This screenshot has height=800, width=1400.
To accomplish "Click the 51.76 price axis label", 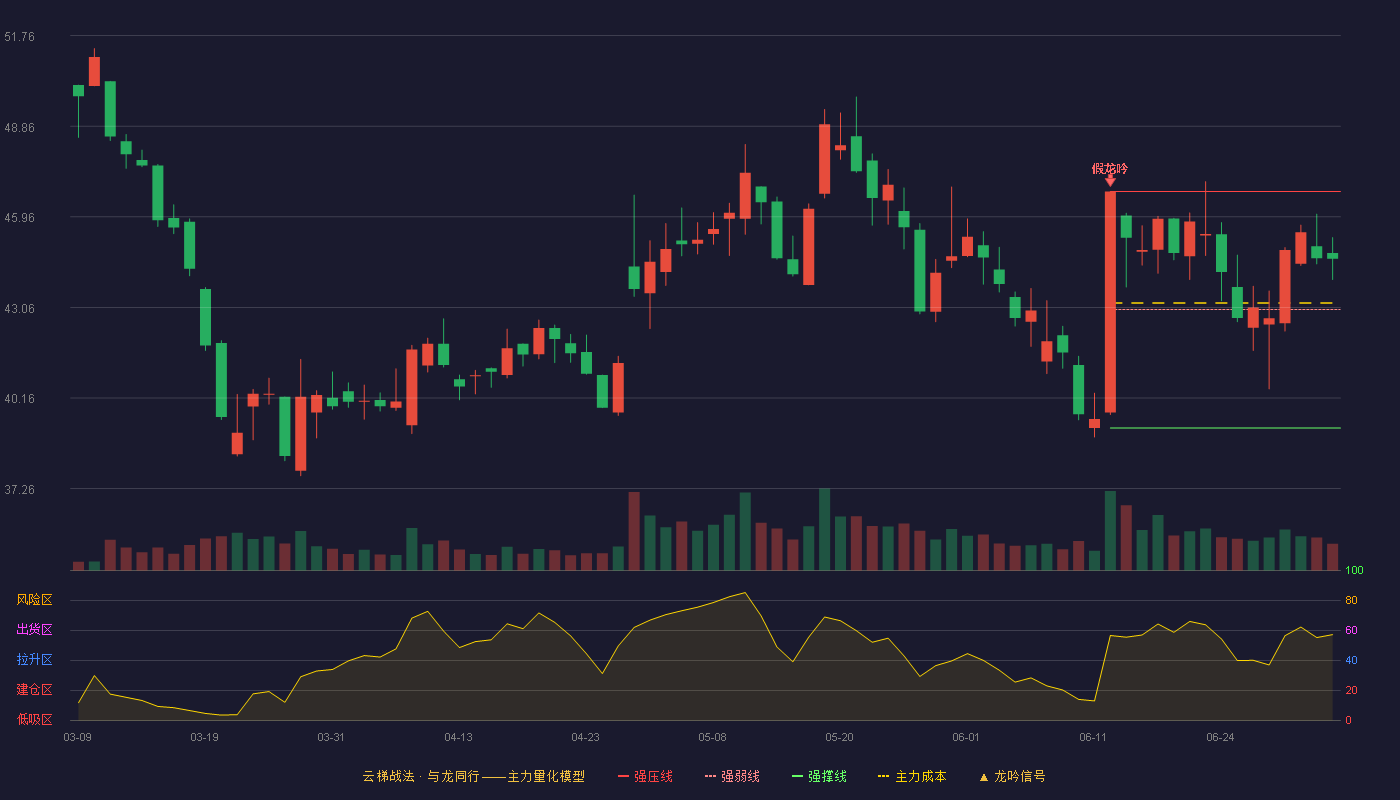I will pyautogui.click(x=19, y=36).
